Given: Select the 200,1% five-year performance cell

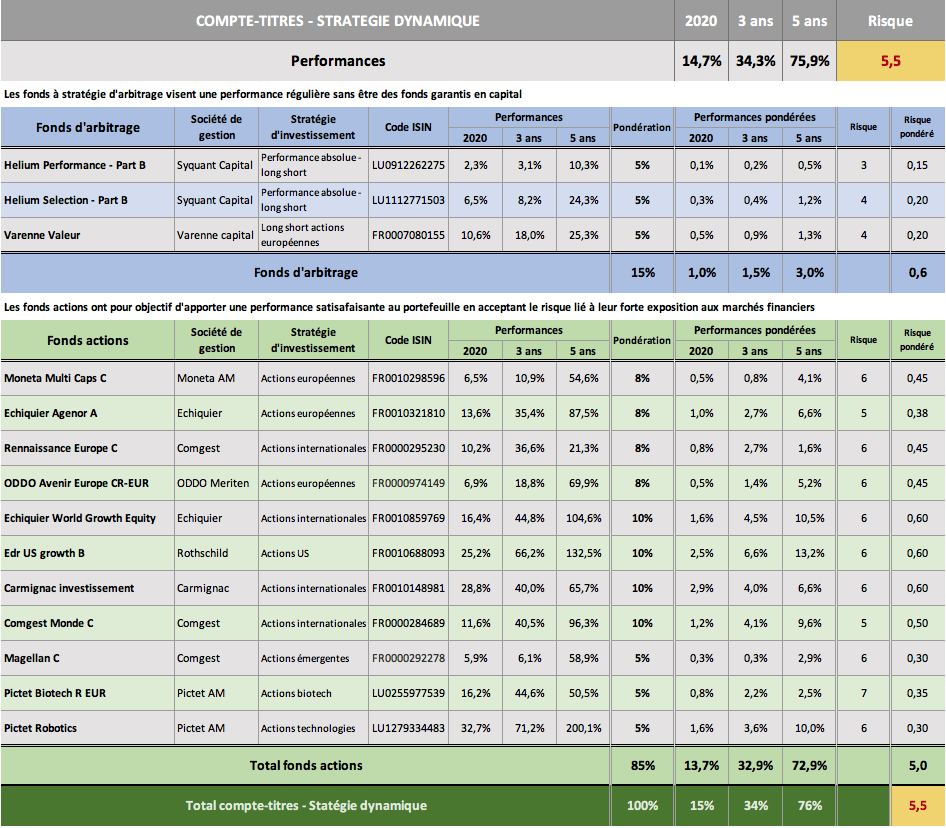Looking at the screenshot, I should click(582, 728).
